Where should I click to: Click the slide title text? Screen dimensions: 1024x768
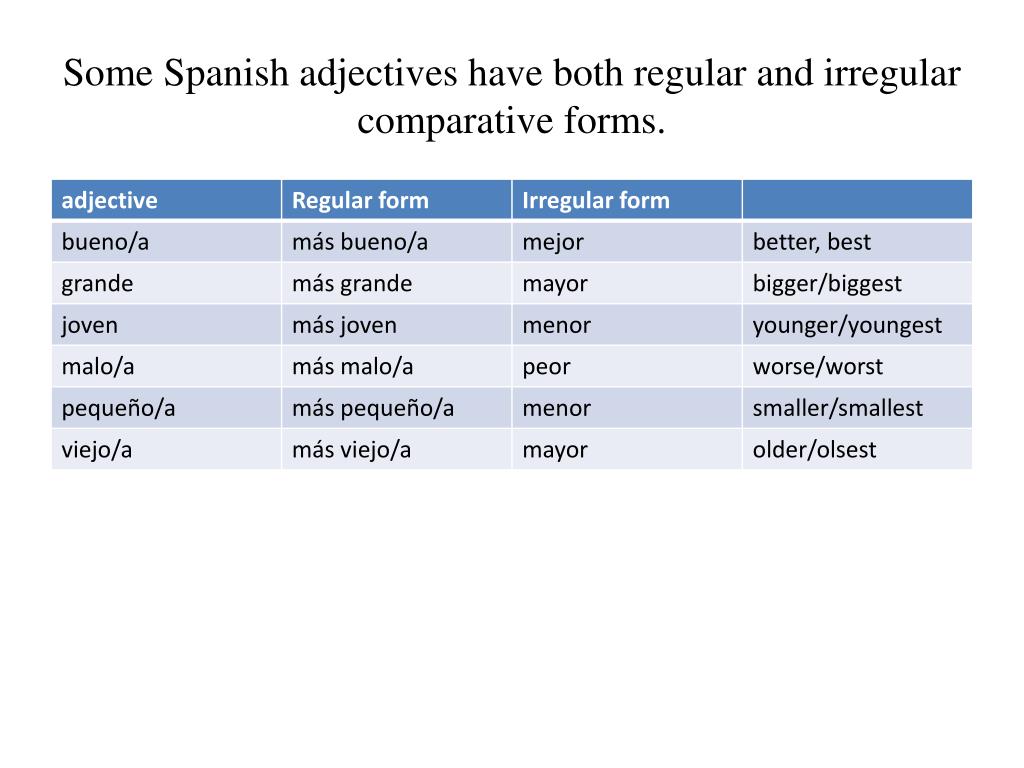point(511,96)
